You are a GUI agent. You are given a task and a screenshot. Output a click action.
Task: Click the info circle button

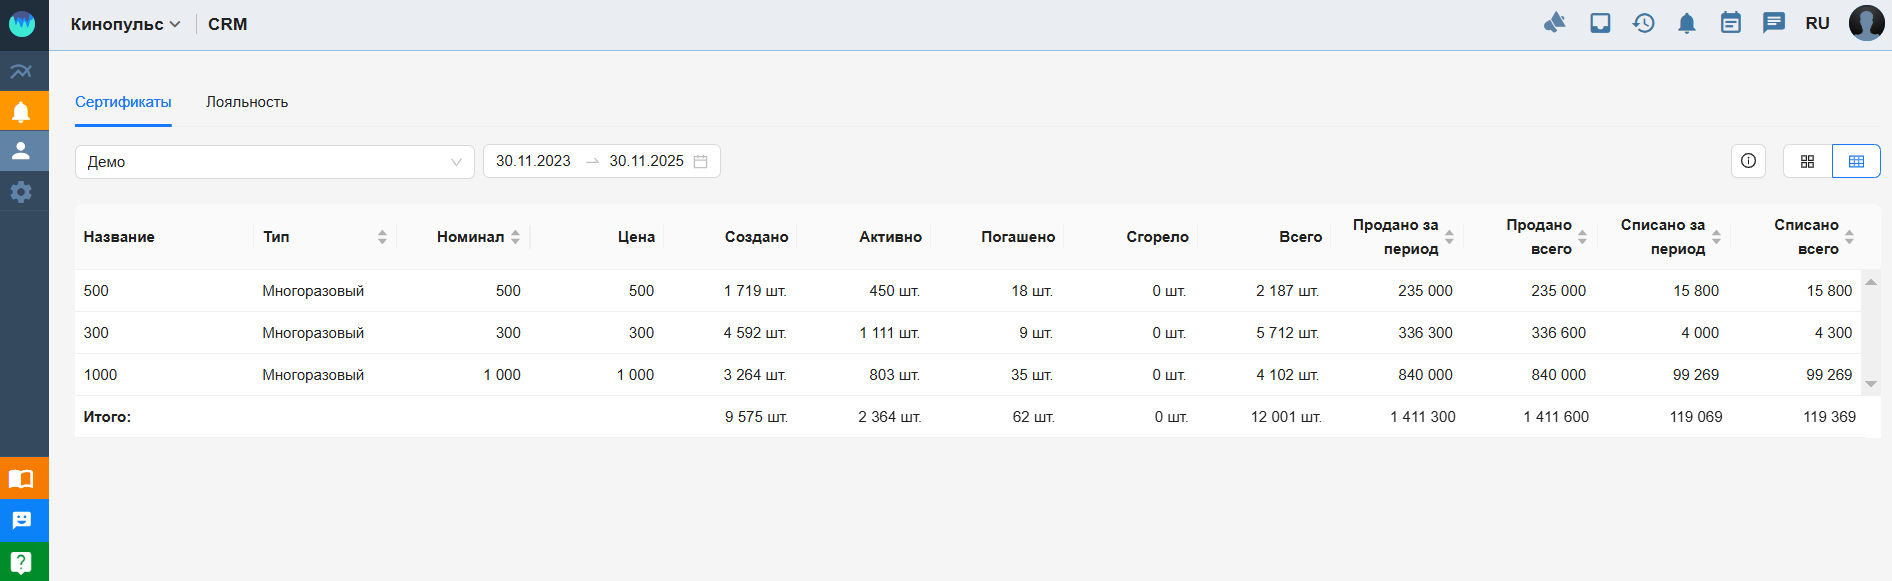coord(1748,161)
